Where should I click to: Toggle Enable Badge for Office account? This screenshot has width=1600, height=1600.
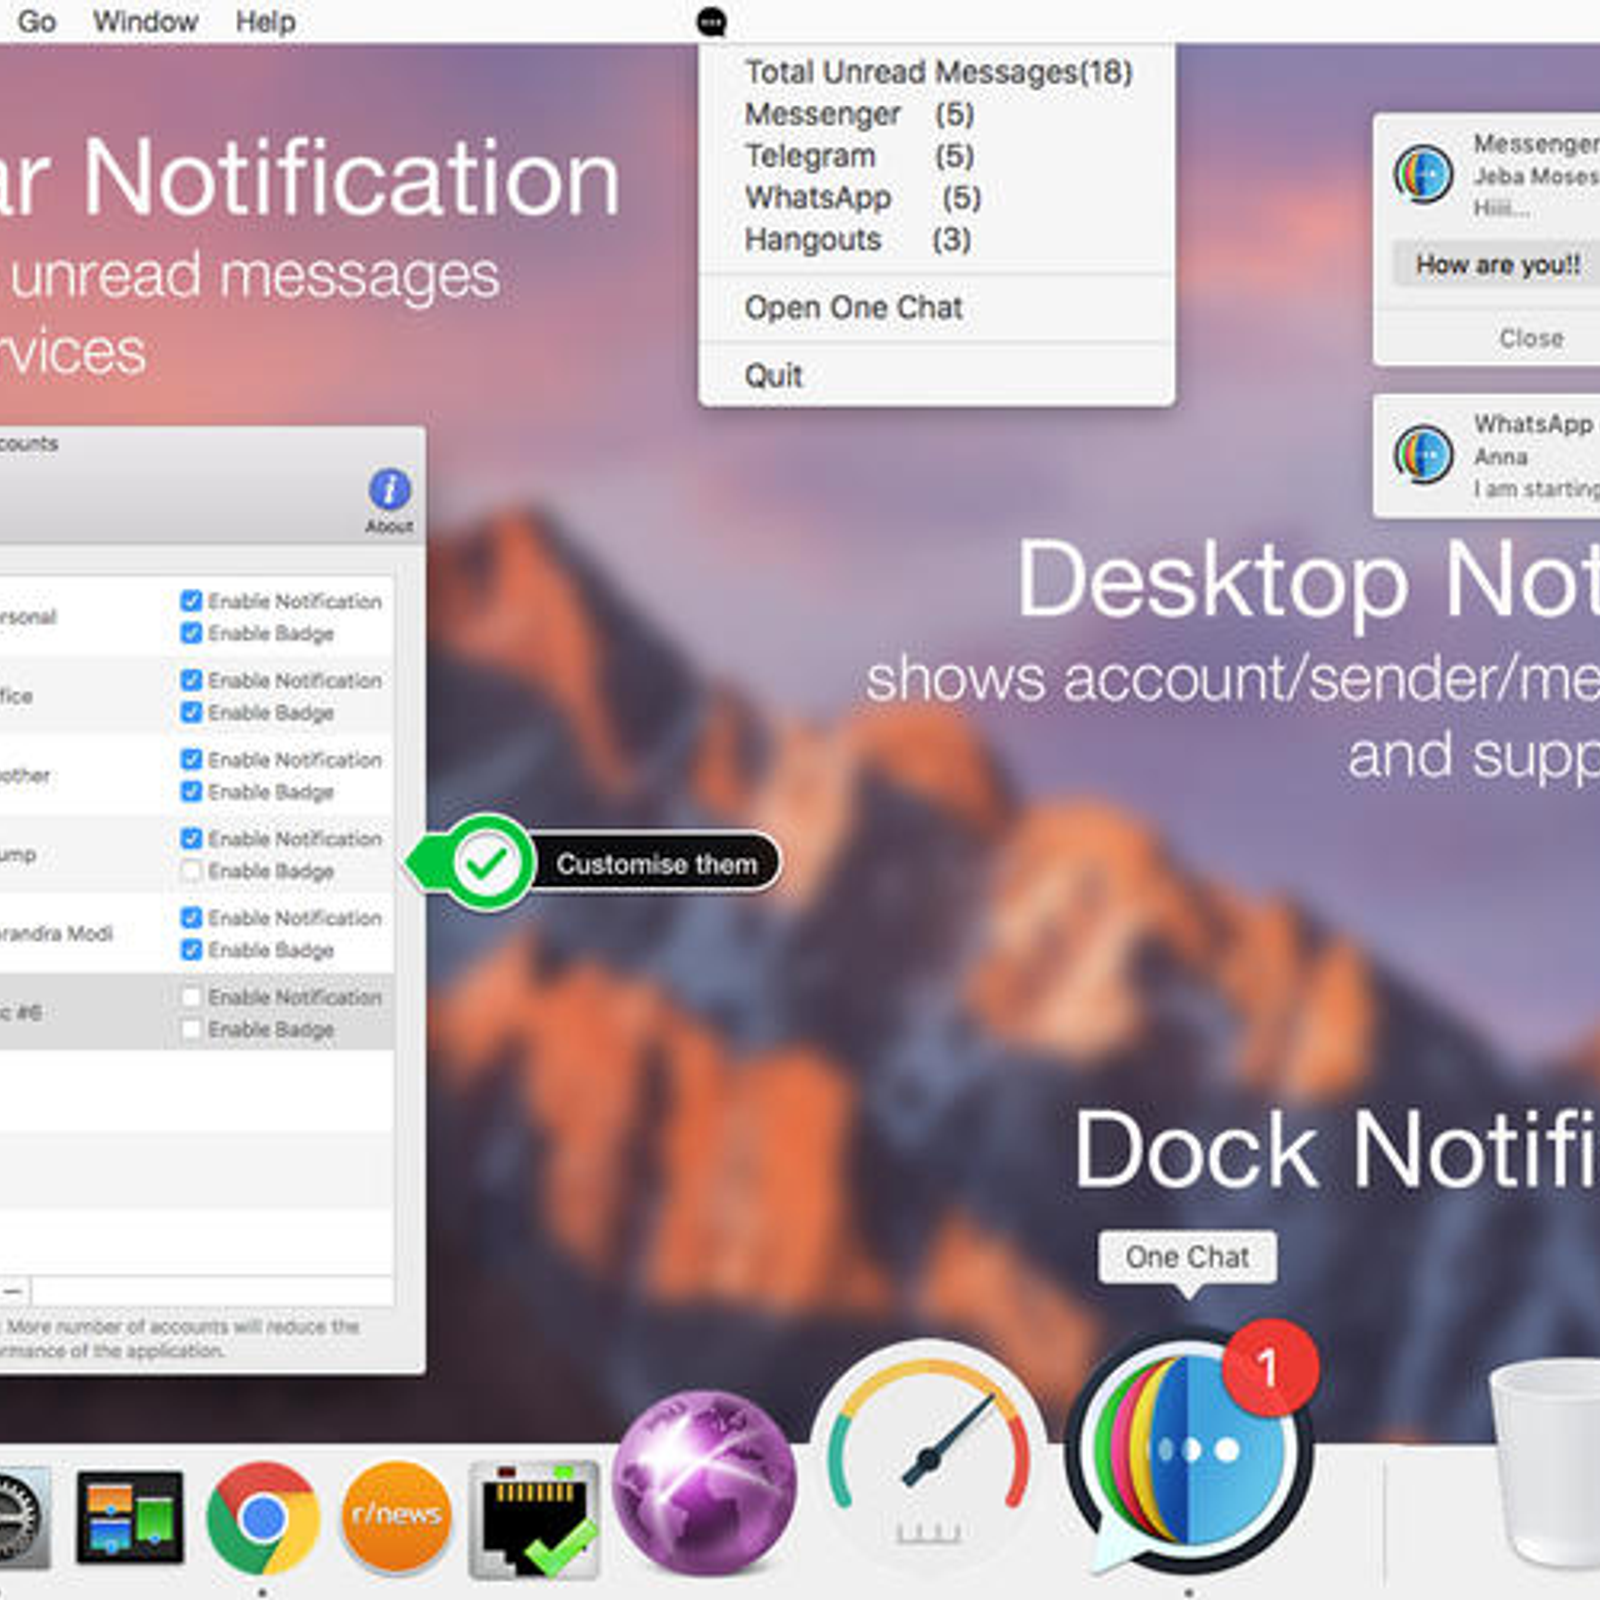pos(191,712)
